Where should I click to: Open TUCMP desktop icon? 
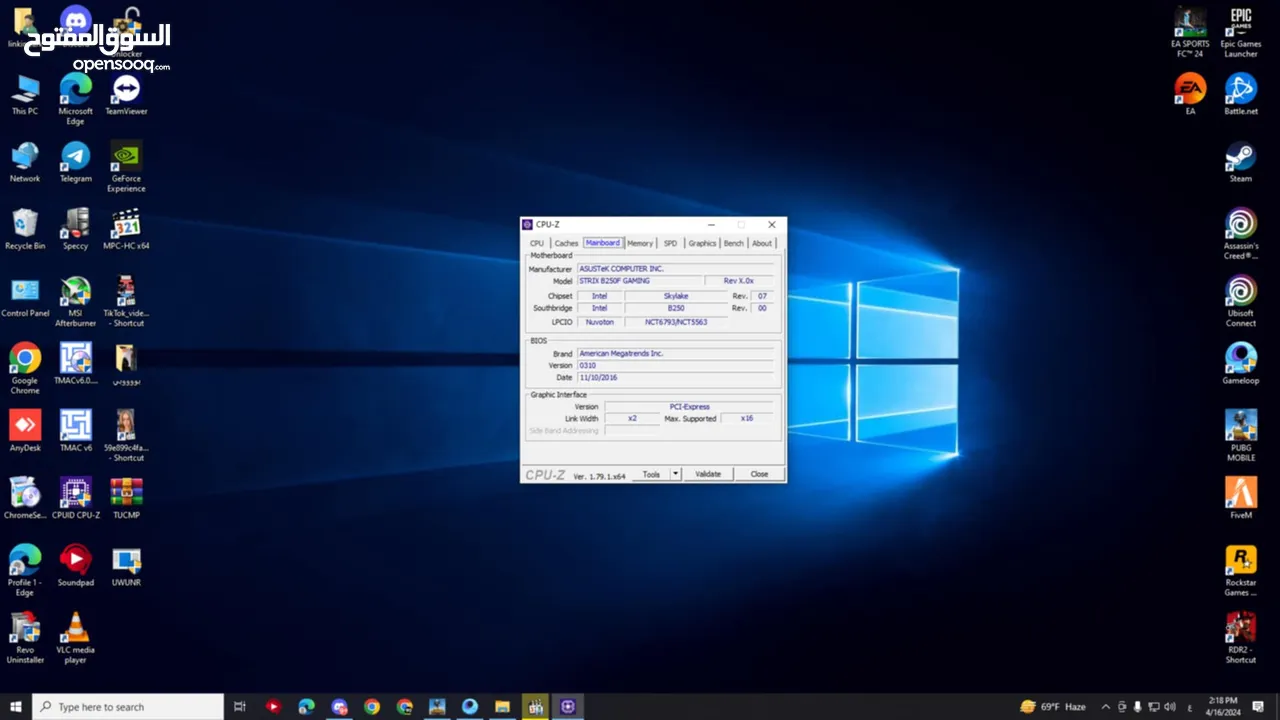[x=126, y=498]
